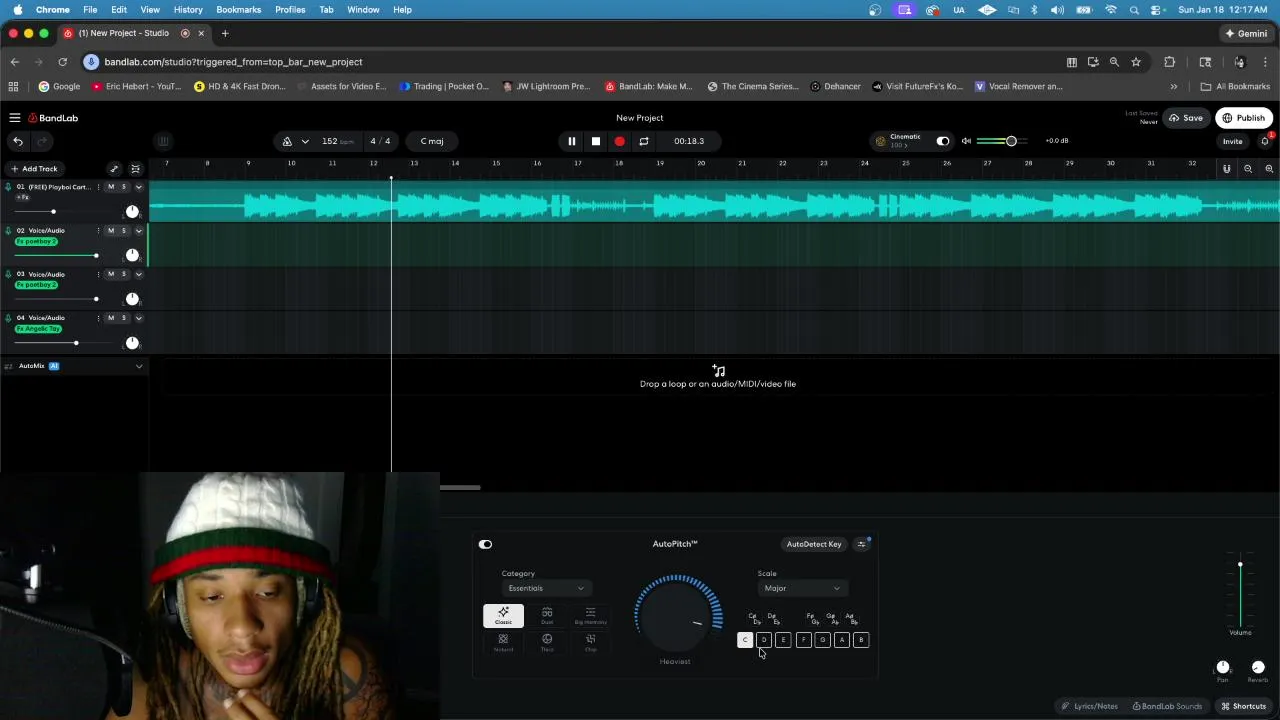Screen dimensions: 1280x720
Task: Toggle loop cycle mode
Action: [644, 141]
